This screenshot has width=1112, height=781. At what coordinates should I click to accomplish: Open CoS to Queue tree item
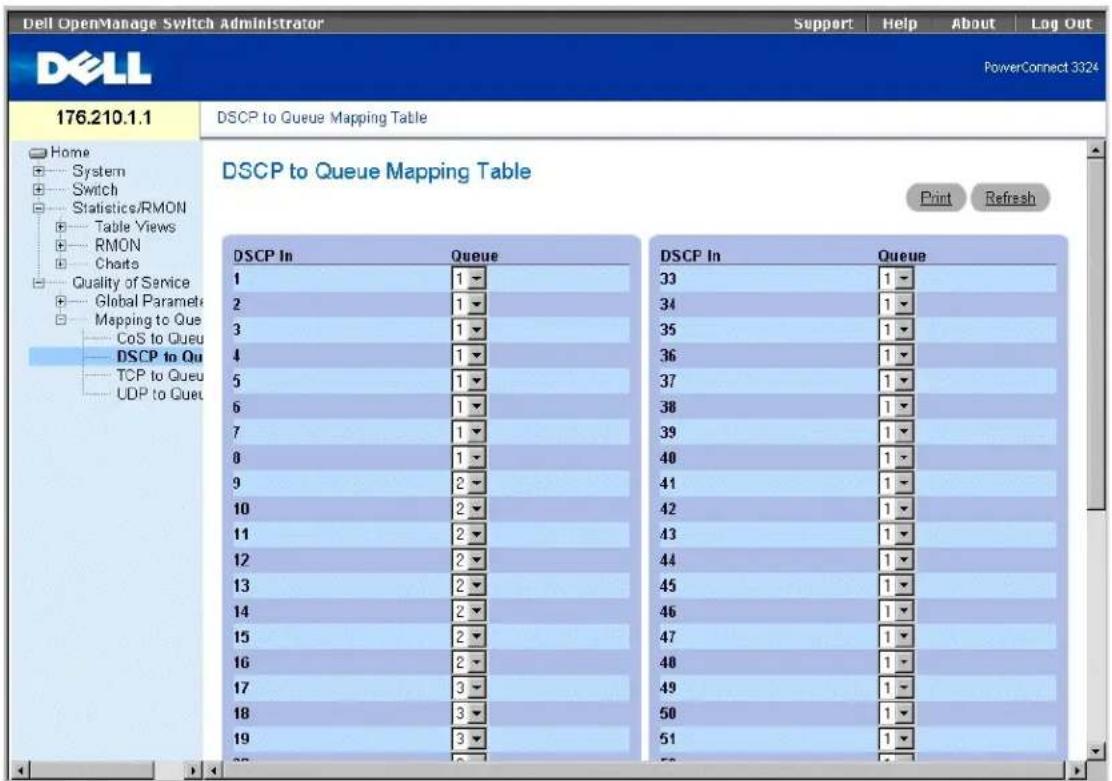tap(160, 338)
